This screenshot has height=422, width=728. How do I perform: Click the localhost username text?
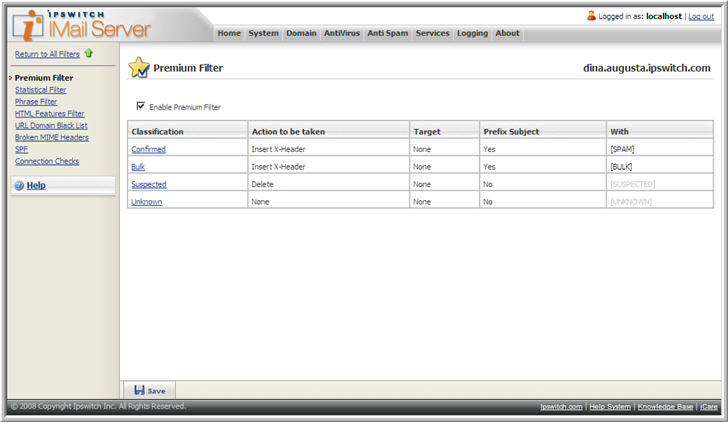664,16
